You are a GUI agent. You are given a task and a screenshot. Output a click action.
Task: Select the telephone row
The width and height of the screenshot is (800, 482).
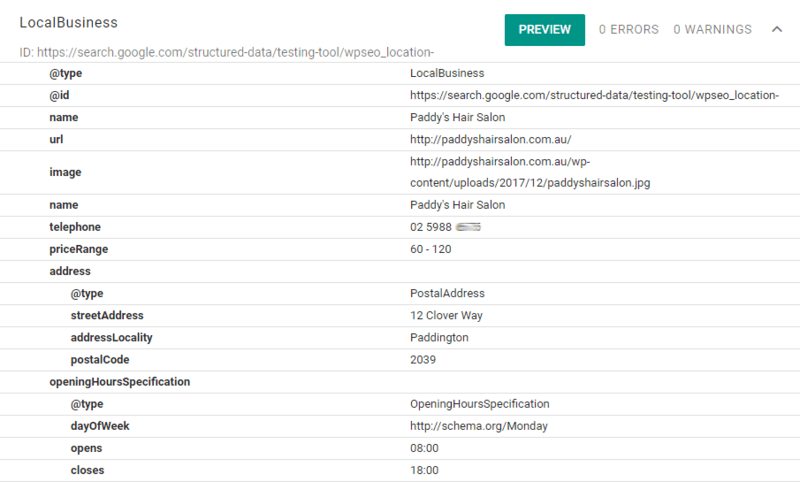click(400, 227)
